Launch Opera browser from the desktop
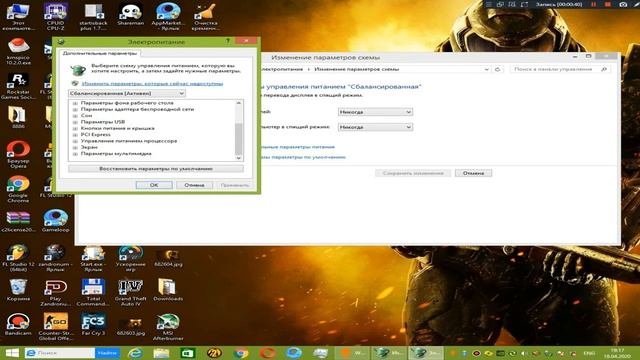The width and height of the screenshot is (640, 360). point(18,154)
